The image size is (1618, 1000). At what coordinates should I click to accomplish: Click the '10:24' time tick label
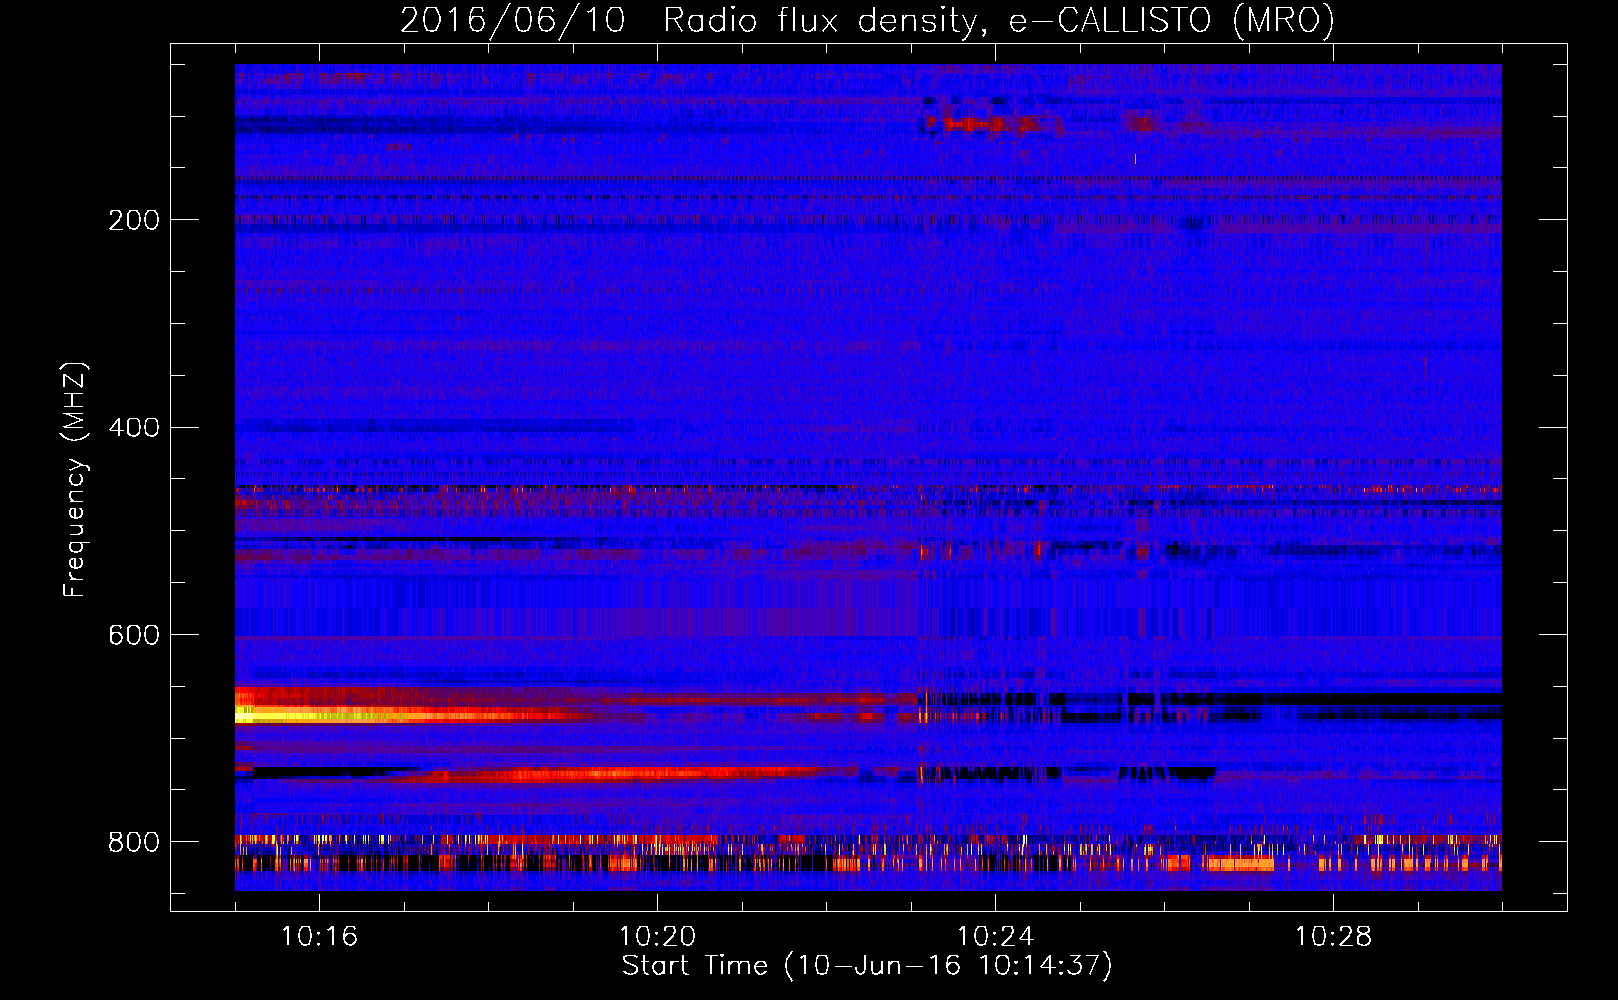[x=995, y=937]
